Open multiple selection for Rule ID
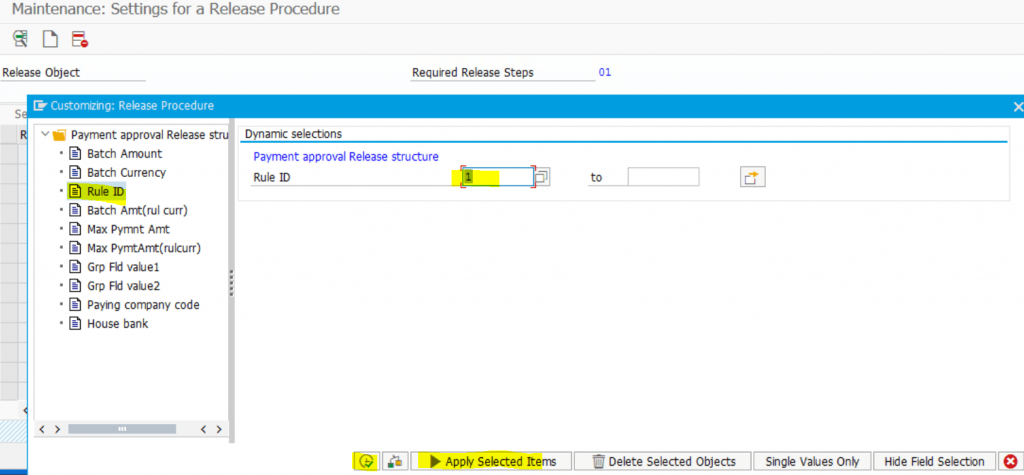The width and height of the screenshot is (1024, 475). coord(752,177)
